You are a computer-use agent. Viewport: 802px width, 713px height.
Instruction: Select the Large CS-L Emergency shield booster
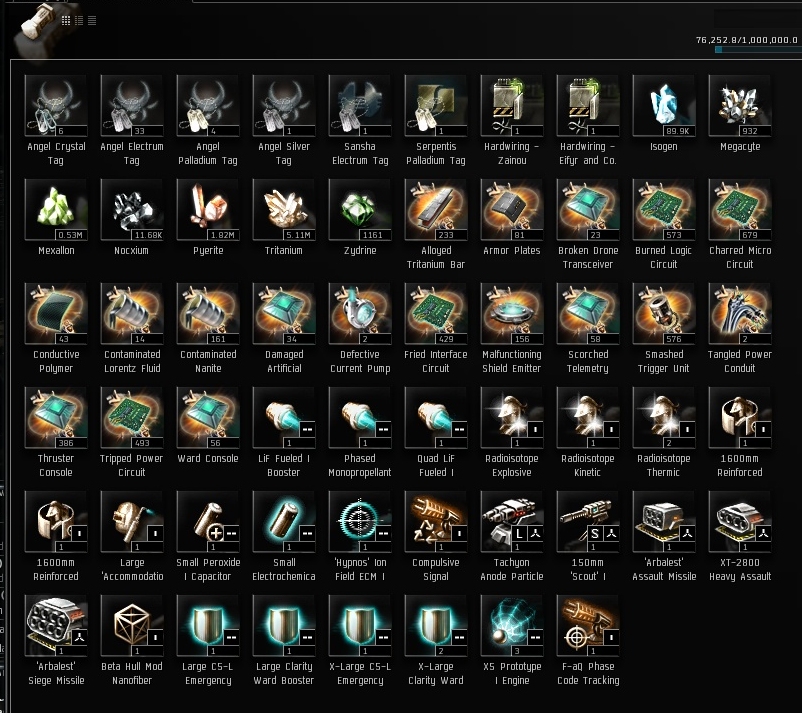click(x=208, y=626)
